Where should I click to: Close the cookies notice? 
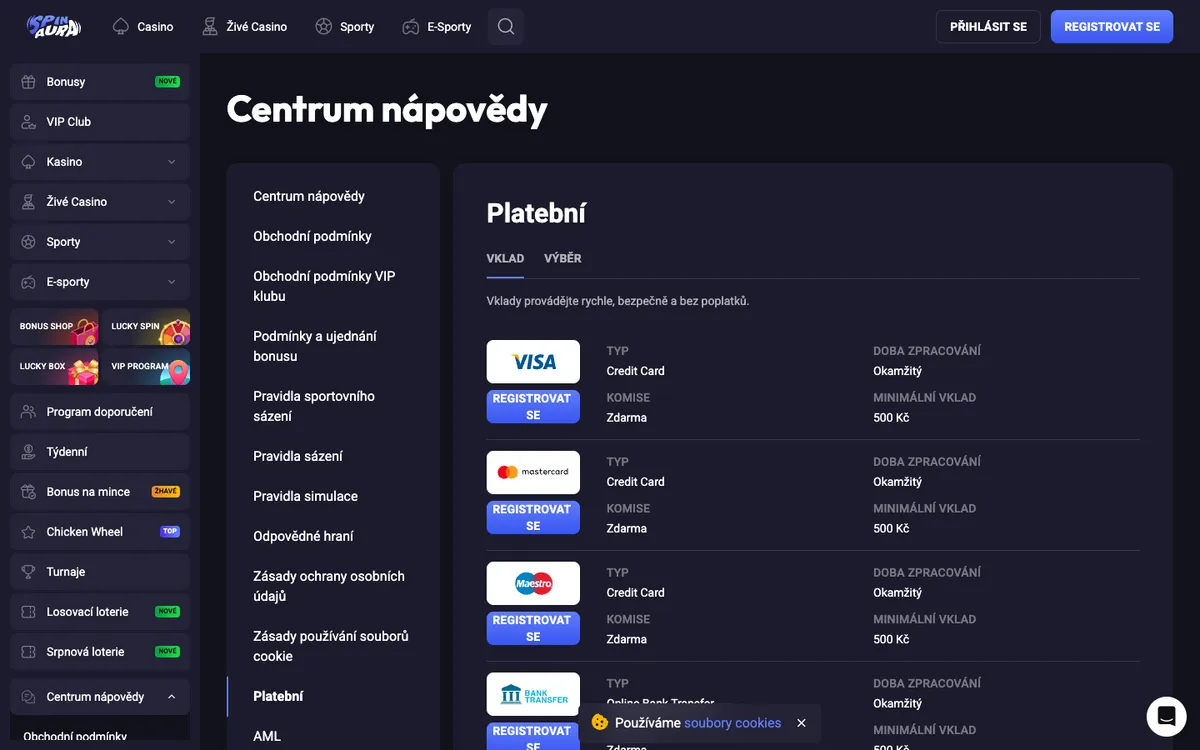(x=801, y=723)
